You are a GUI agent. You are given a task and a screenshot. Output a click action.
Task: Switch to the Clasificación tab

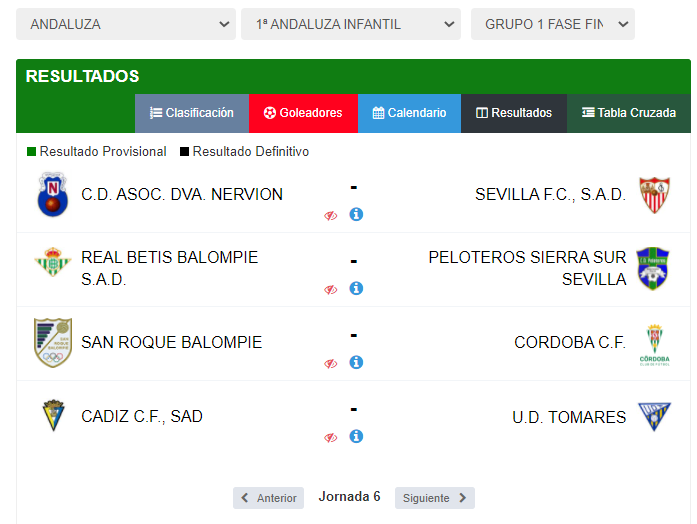tap(192, 113)
